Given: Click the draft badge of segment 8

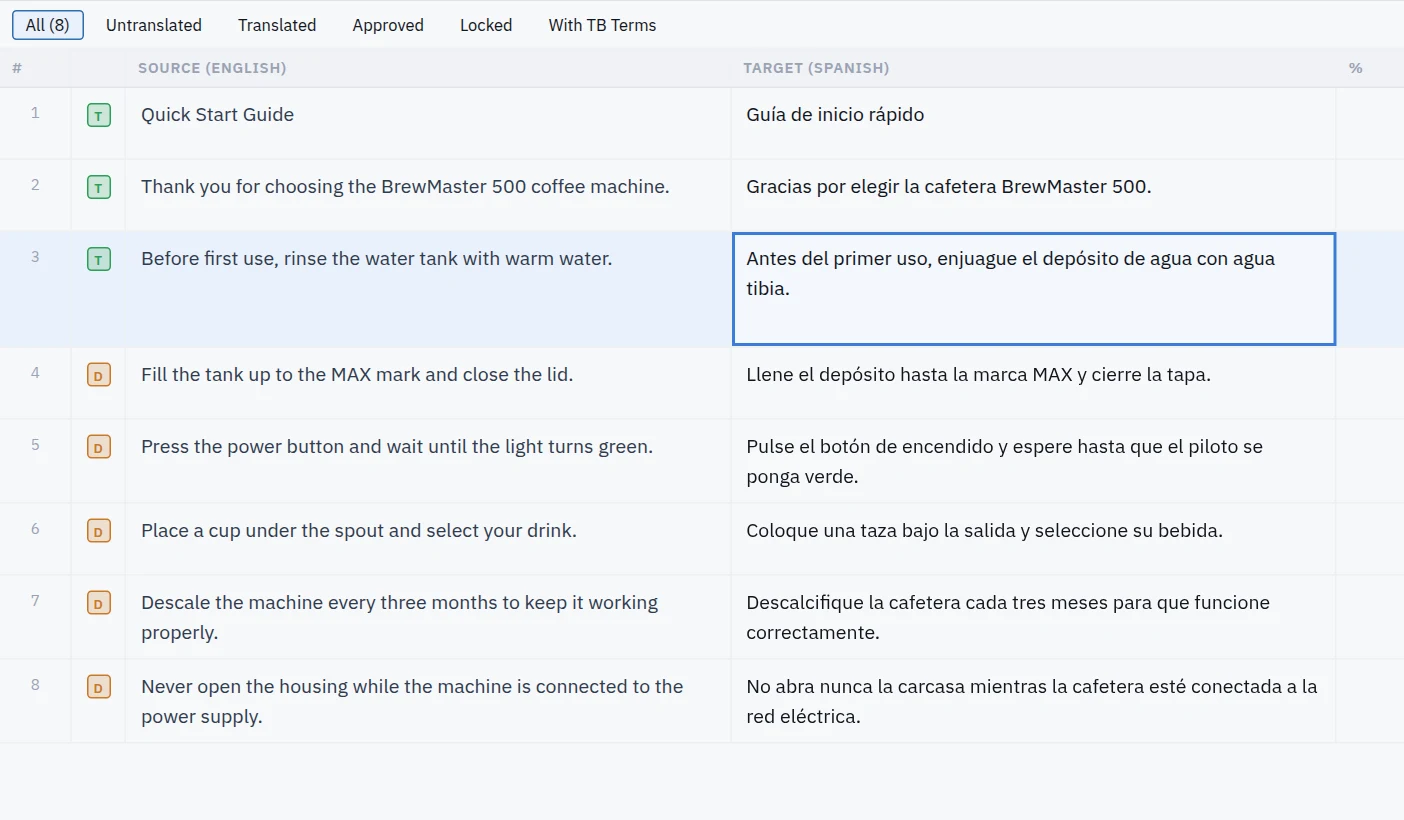Looking at the screenshot, I should point(98,688).
